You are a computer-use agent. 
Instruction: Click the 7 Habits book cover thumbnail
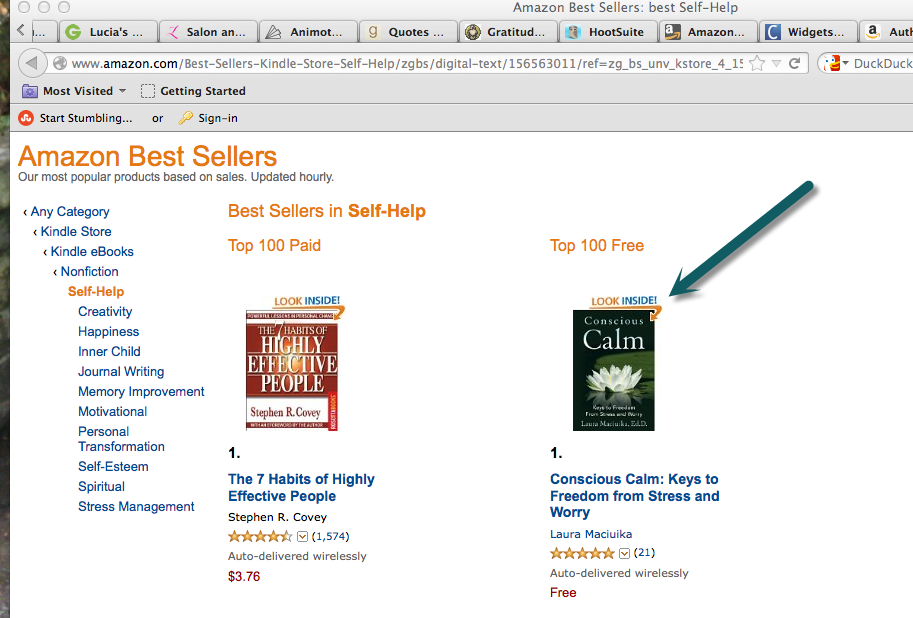point(292,370)
